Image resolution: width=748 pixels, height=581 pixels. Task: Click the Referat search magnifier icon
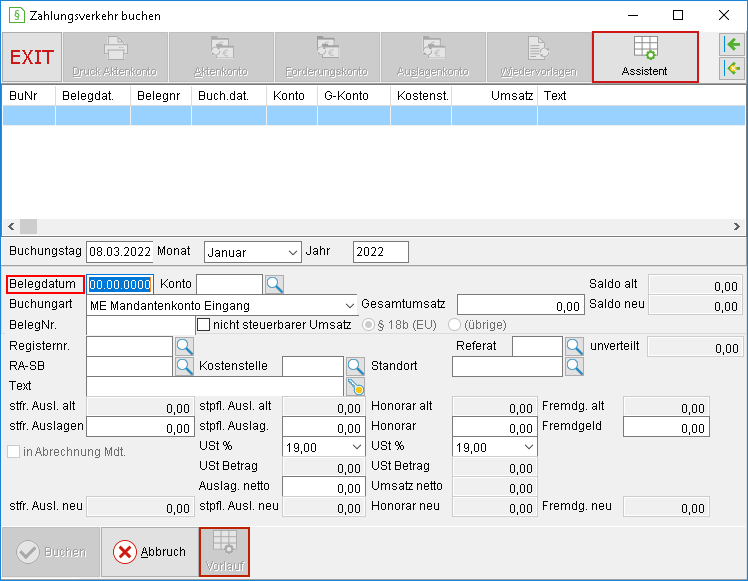point(574,346)
